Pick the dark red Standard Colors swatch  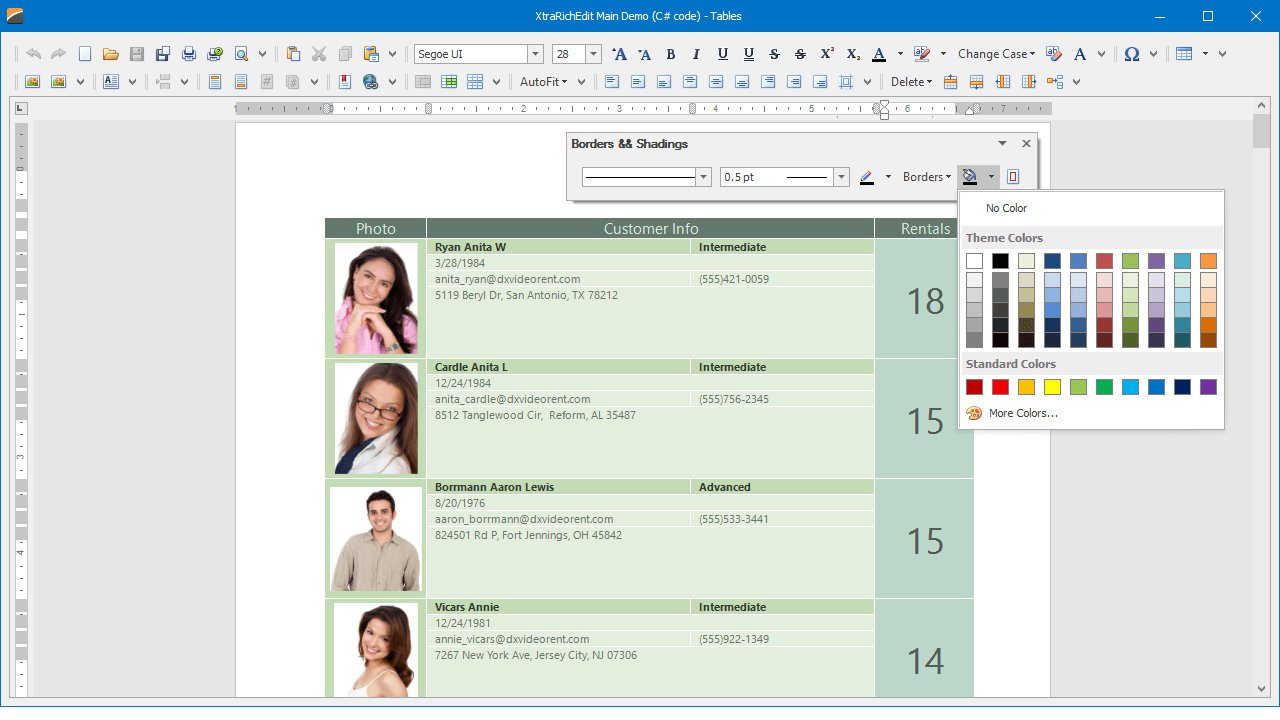974,386
